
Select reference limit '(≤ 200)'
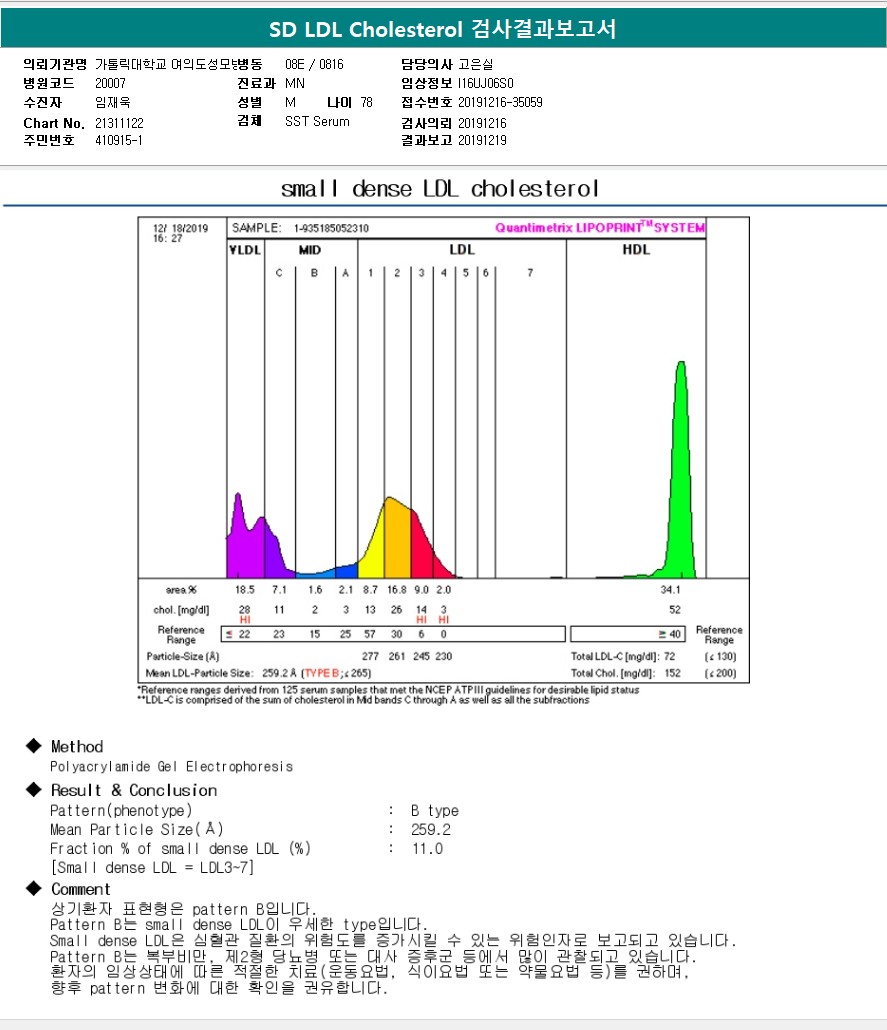click(720, 673)
